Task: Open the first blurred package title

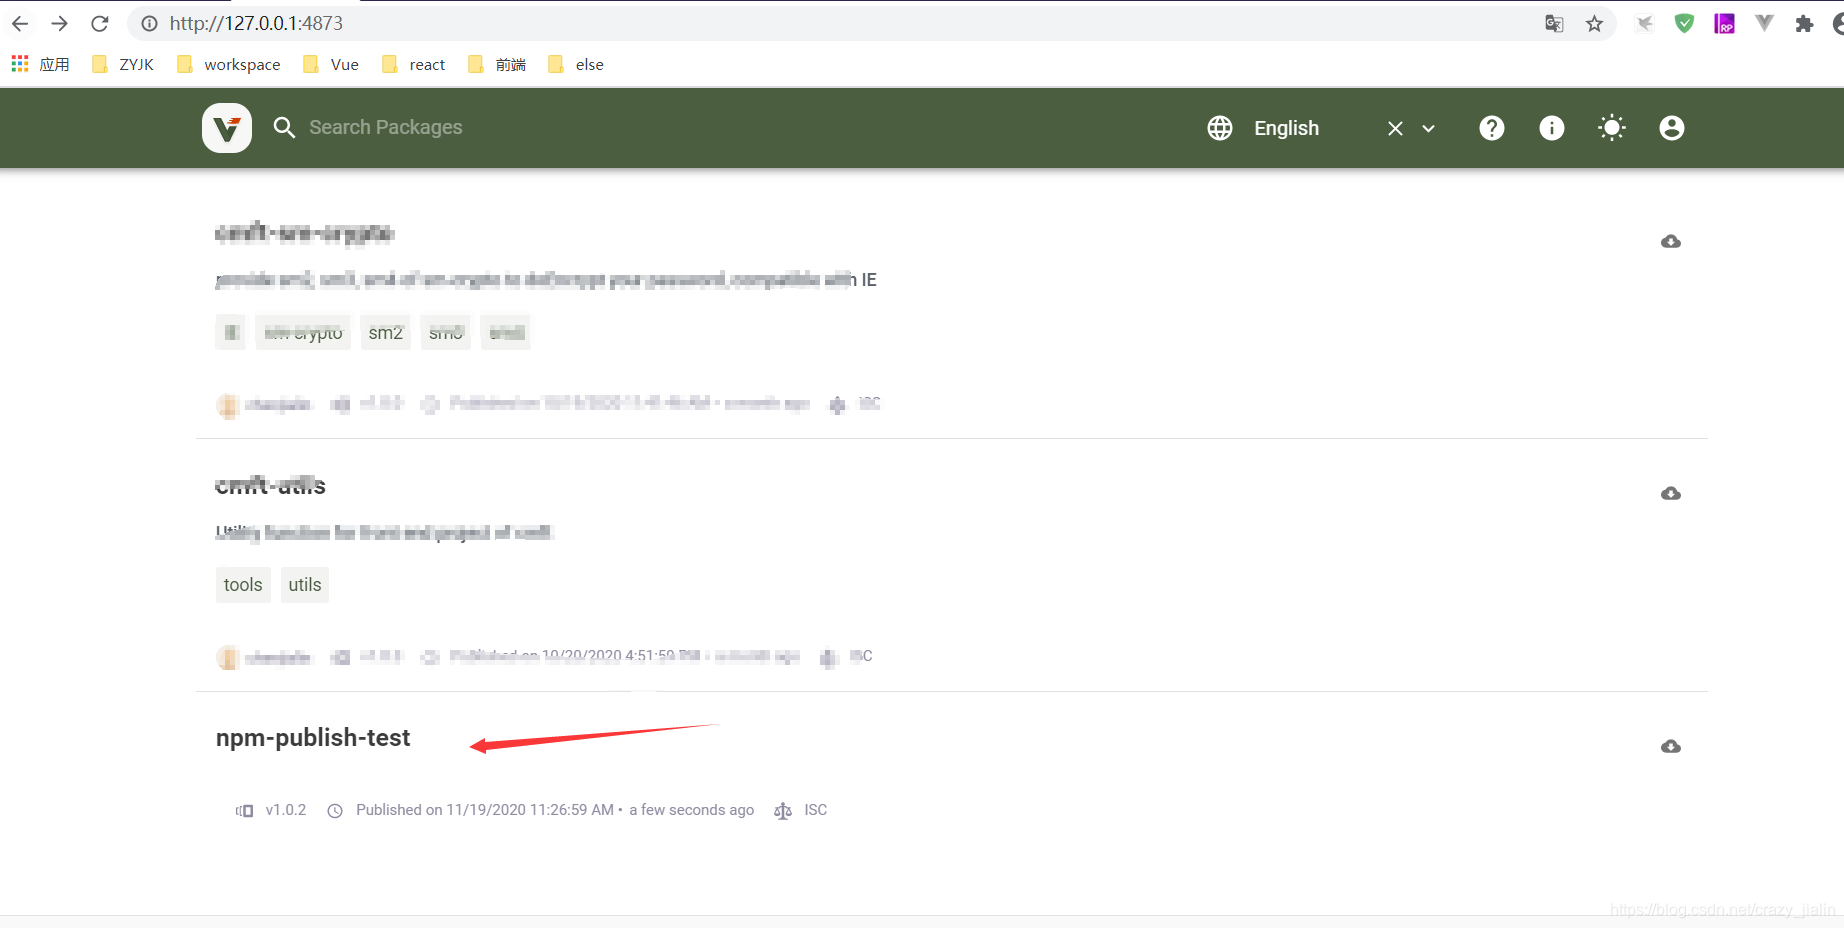Action: [x=304, y=233]
